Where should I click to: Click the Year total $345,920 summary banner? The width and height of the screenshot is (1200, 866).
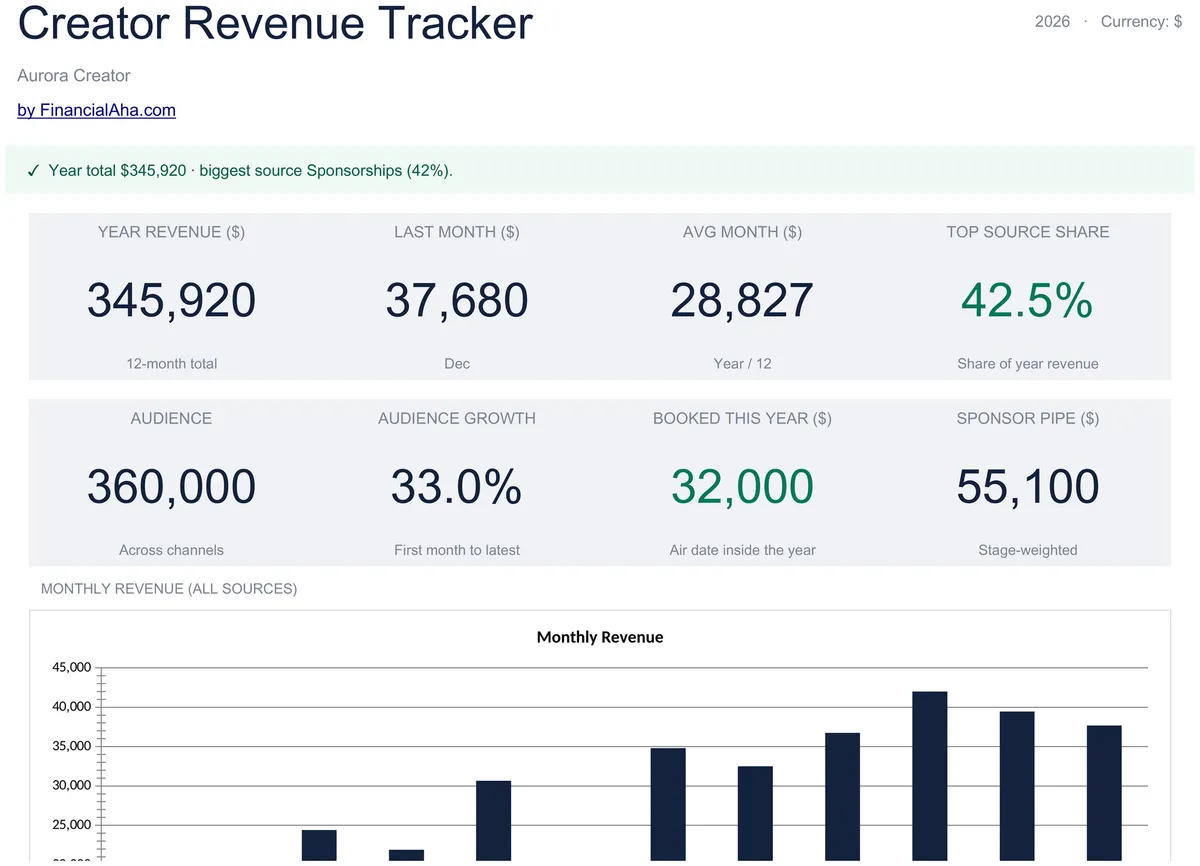600,170
